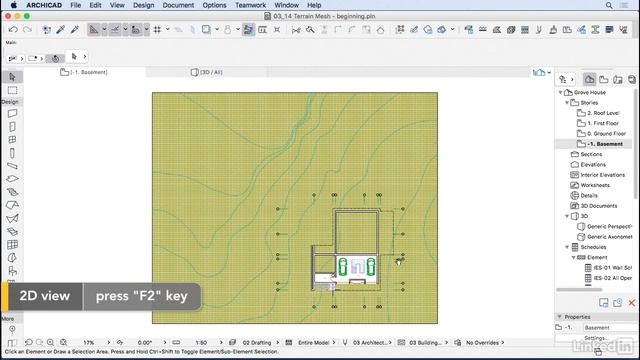The width and height of the screenshot is (640, 360).
Task: Activate the Column tool
Action: point(12,153)
